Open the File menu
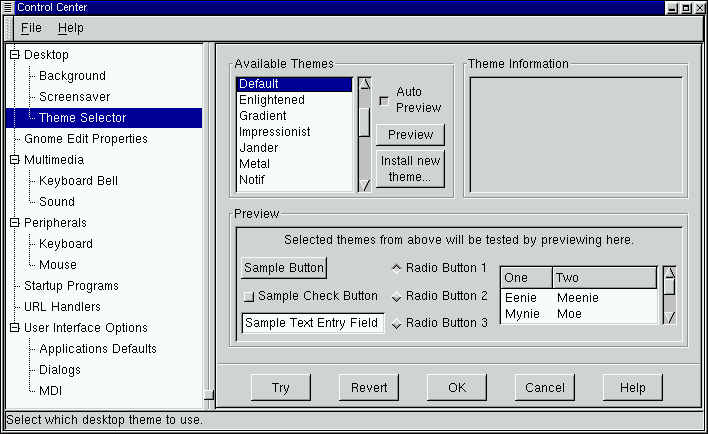 coord(30,28)
